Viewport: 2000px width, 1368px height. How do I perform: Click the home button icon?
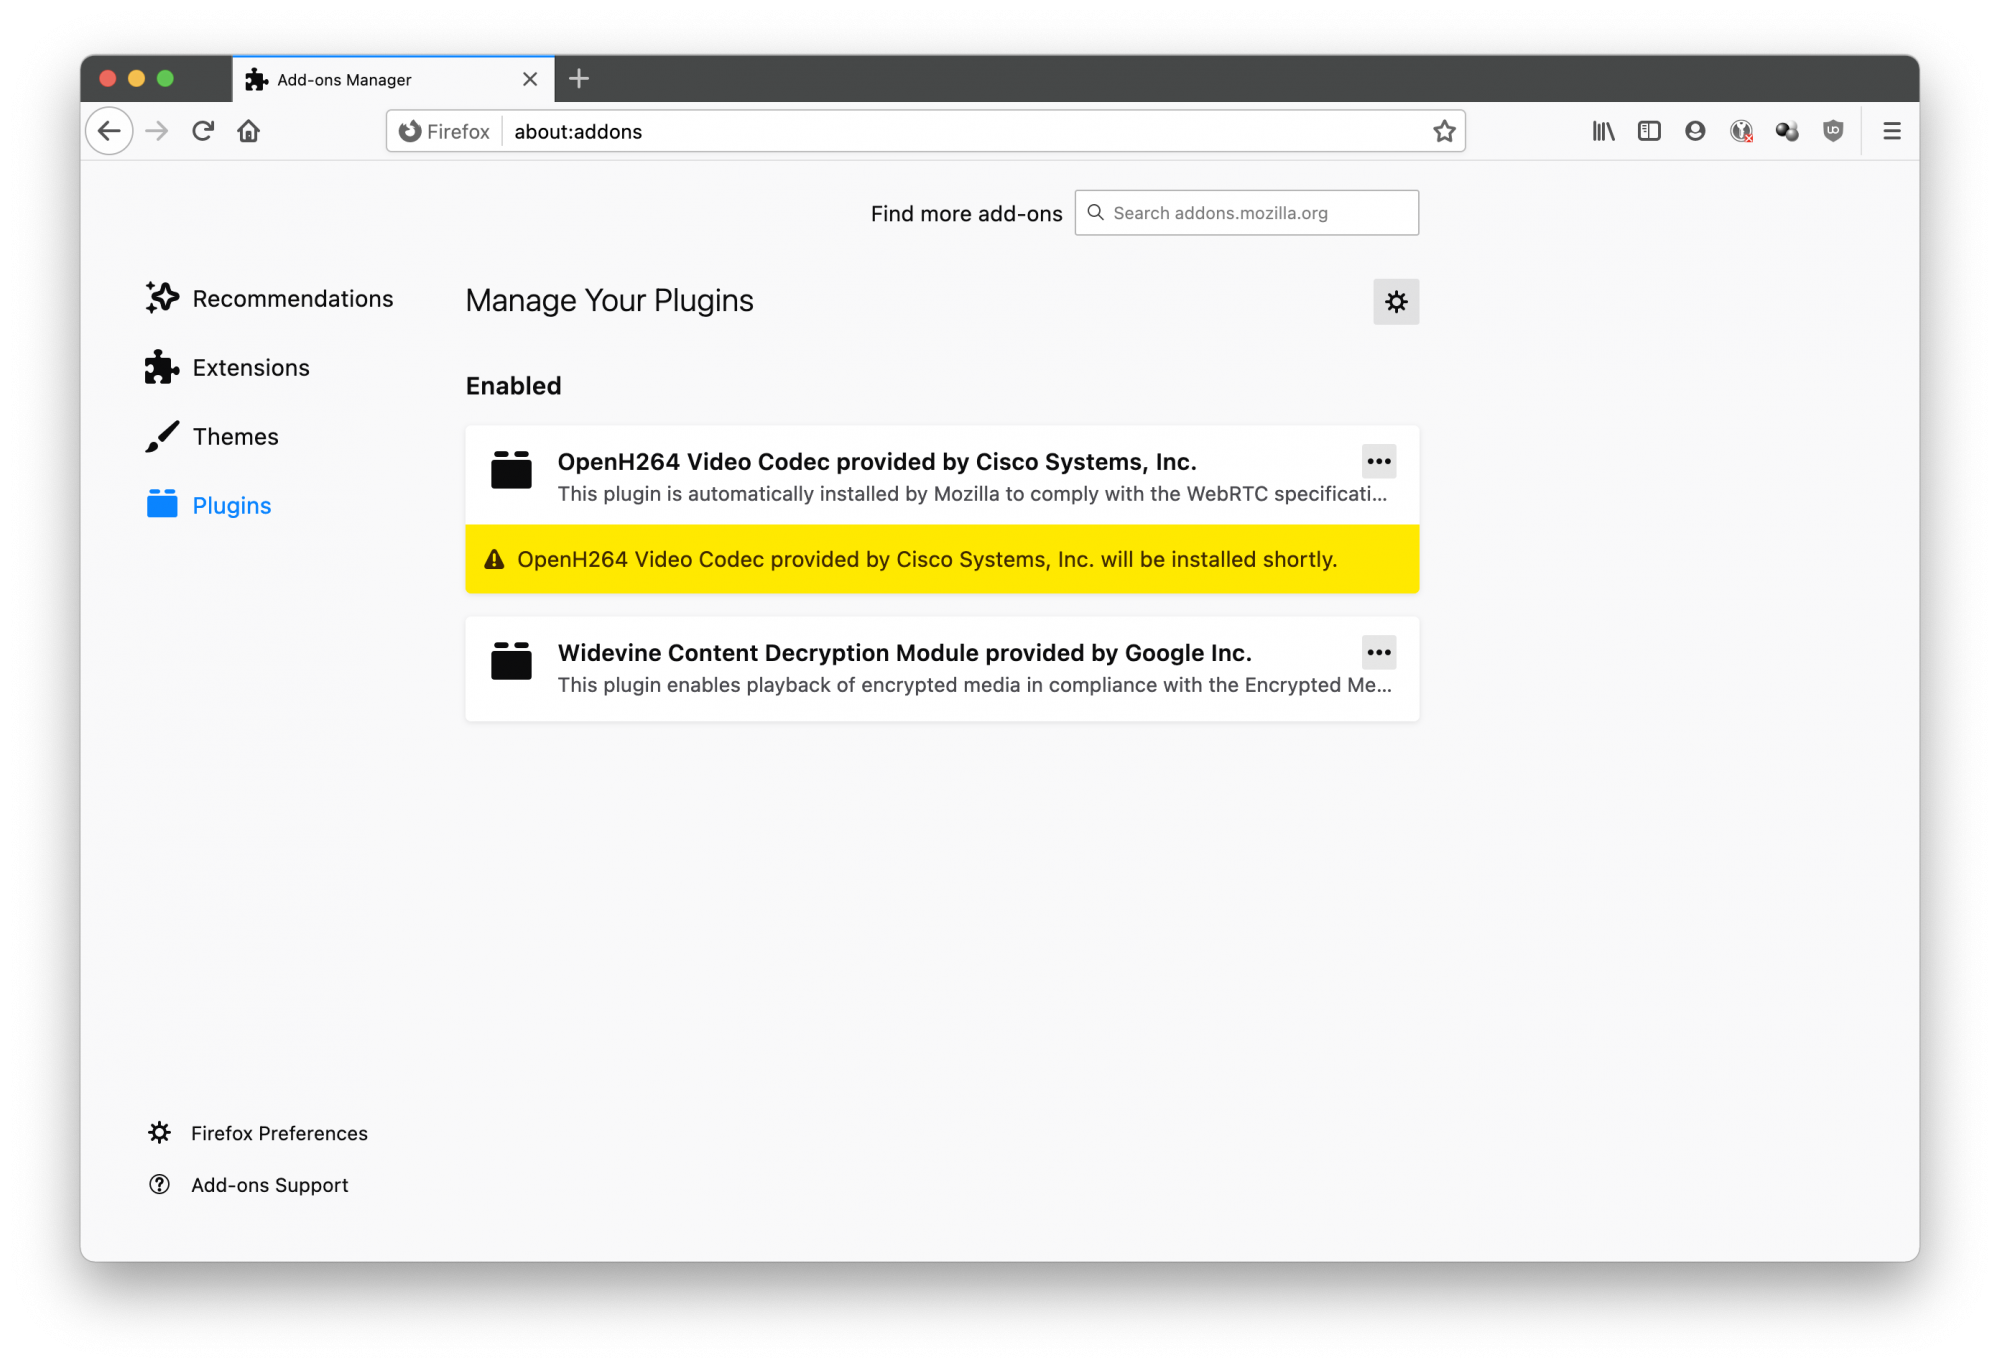click(249, 131)
